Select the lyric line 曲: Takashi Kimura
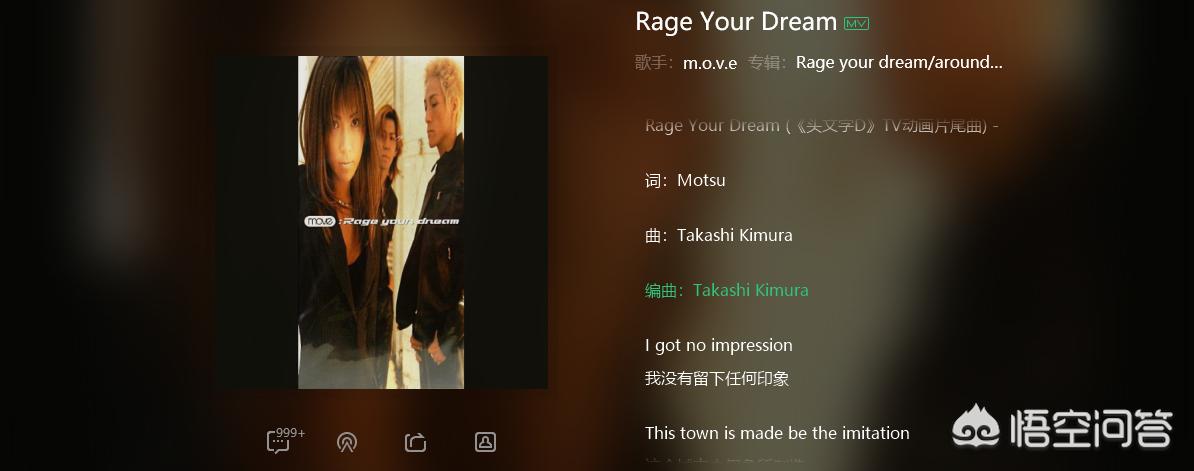This screenshot has width=1194, height=471. click(718, 235)
